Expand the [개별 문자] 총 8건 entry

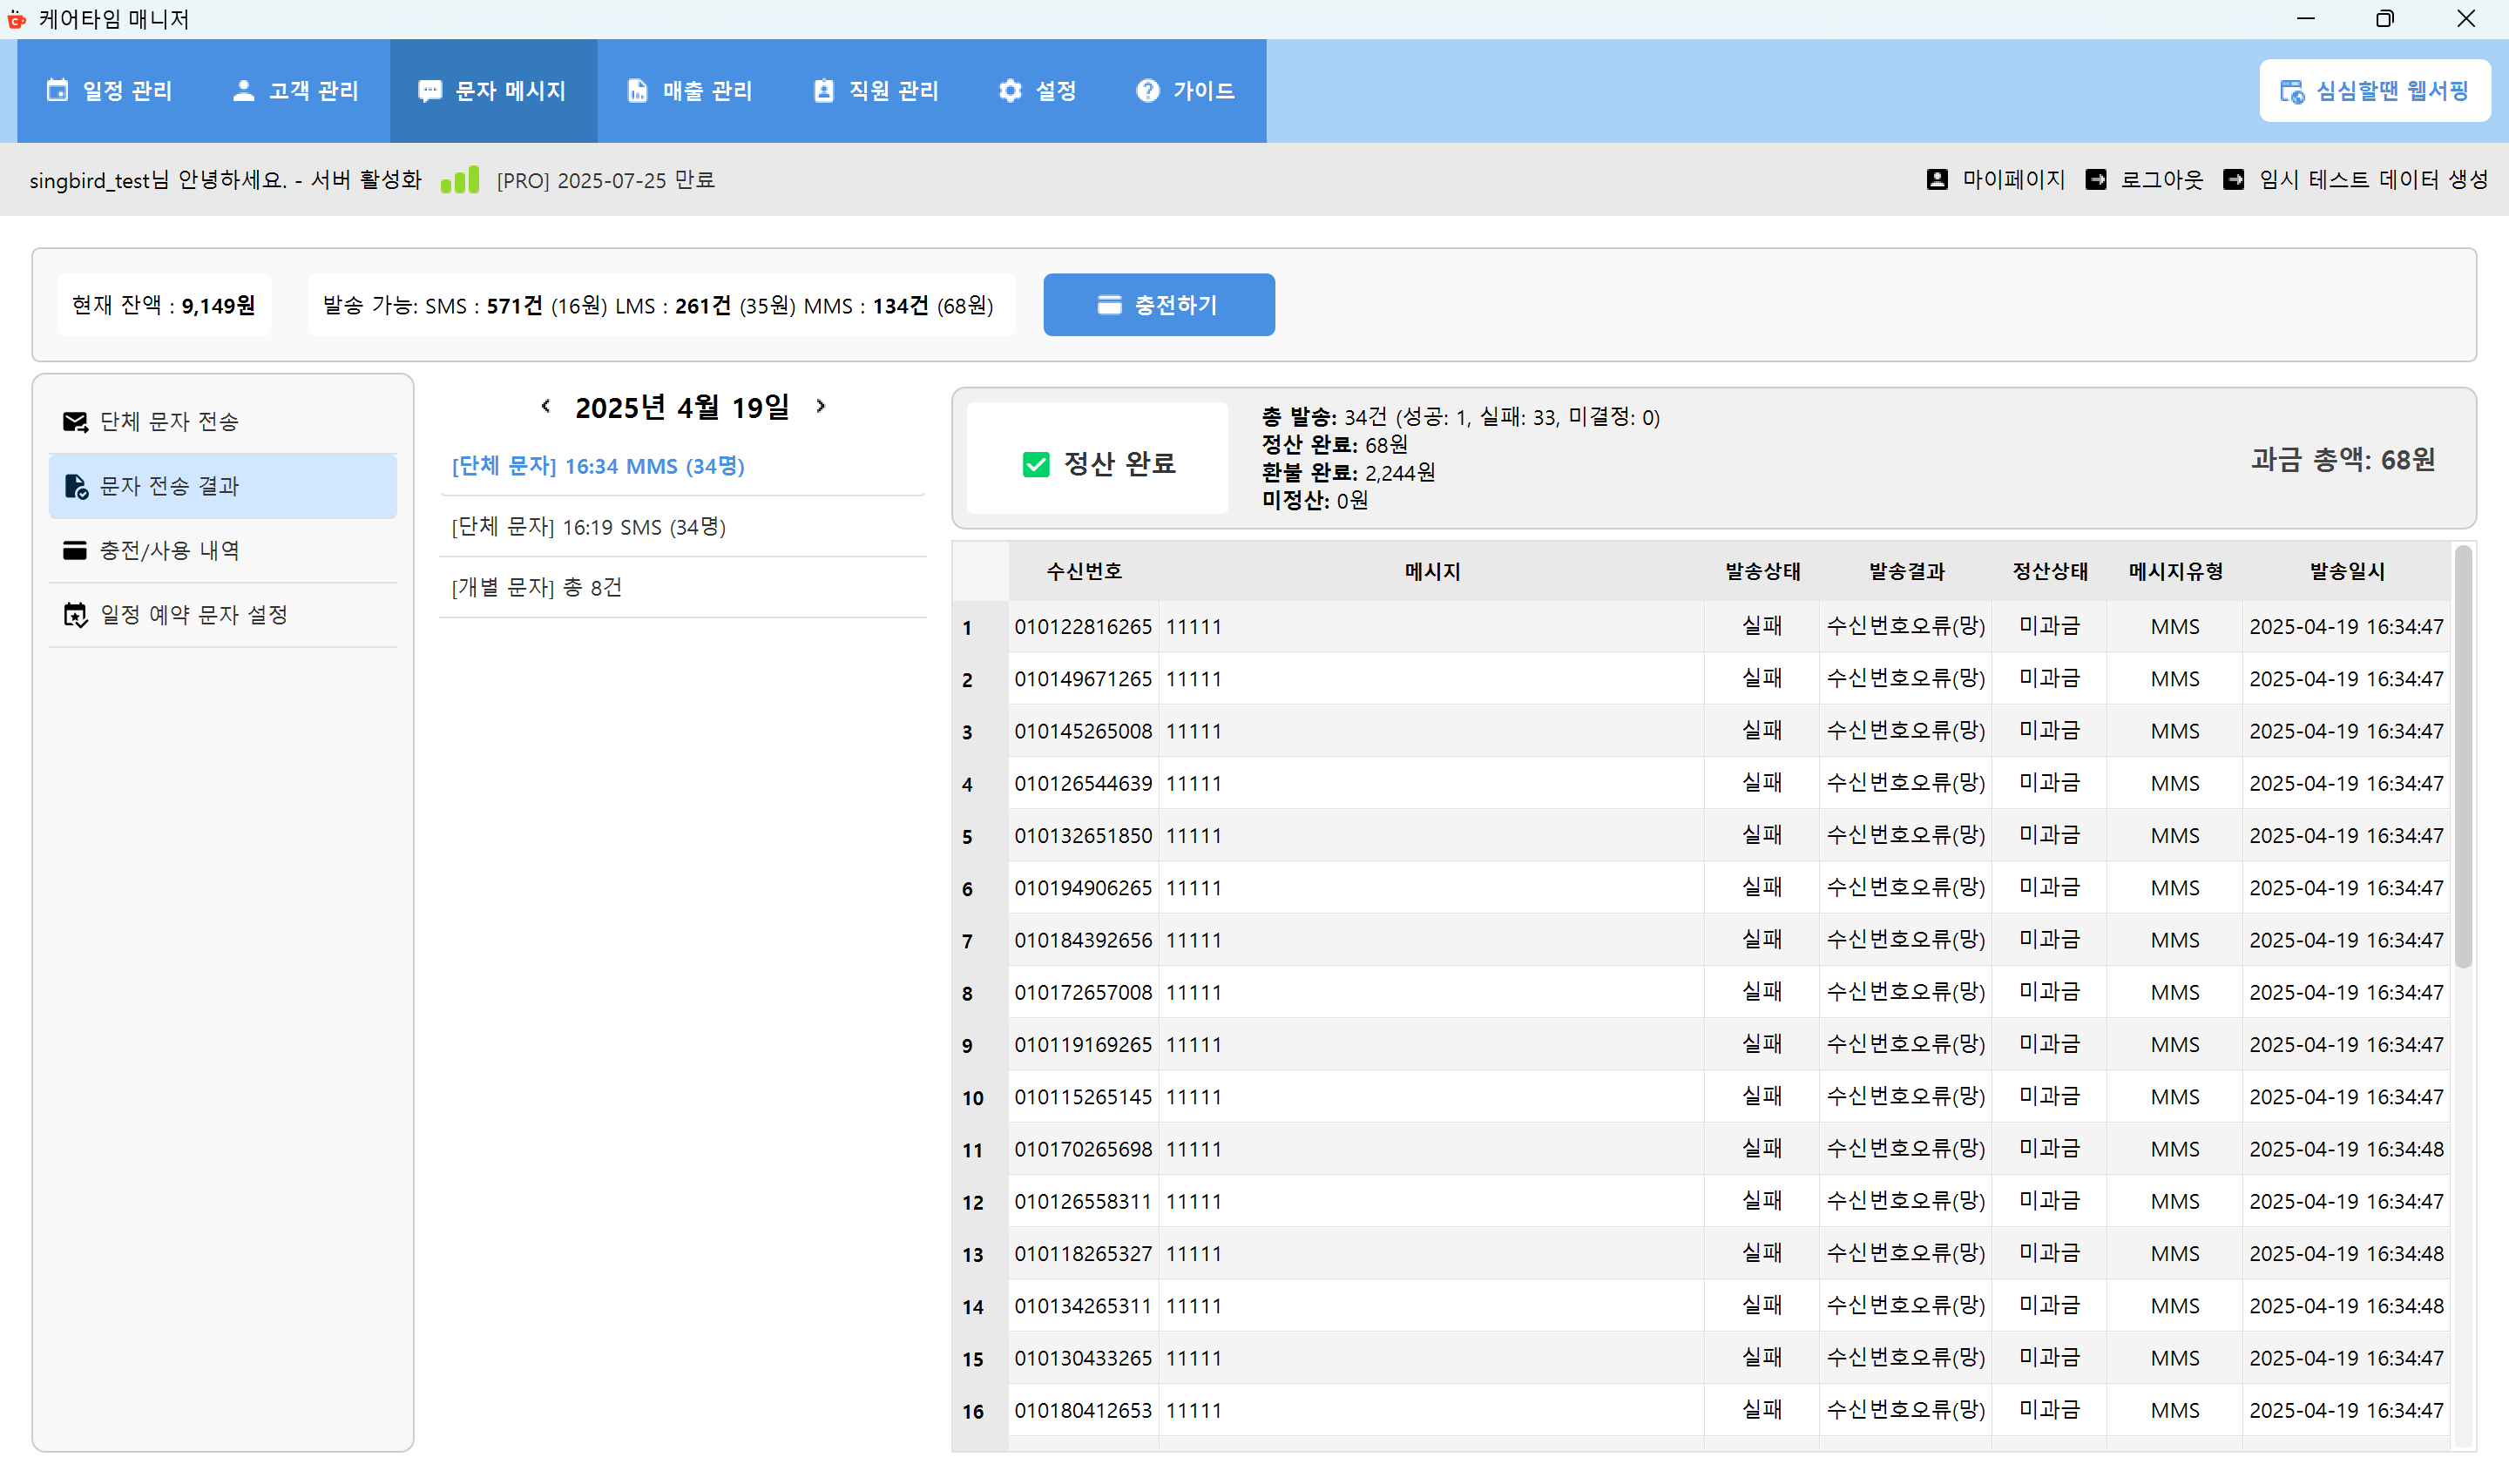click(537, 587)
